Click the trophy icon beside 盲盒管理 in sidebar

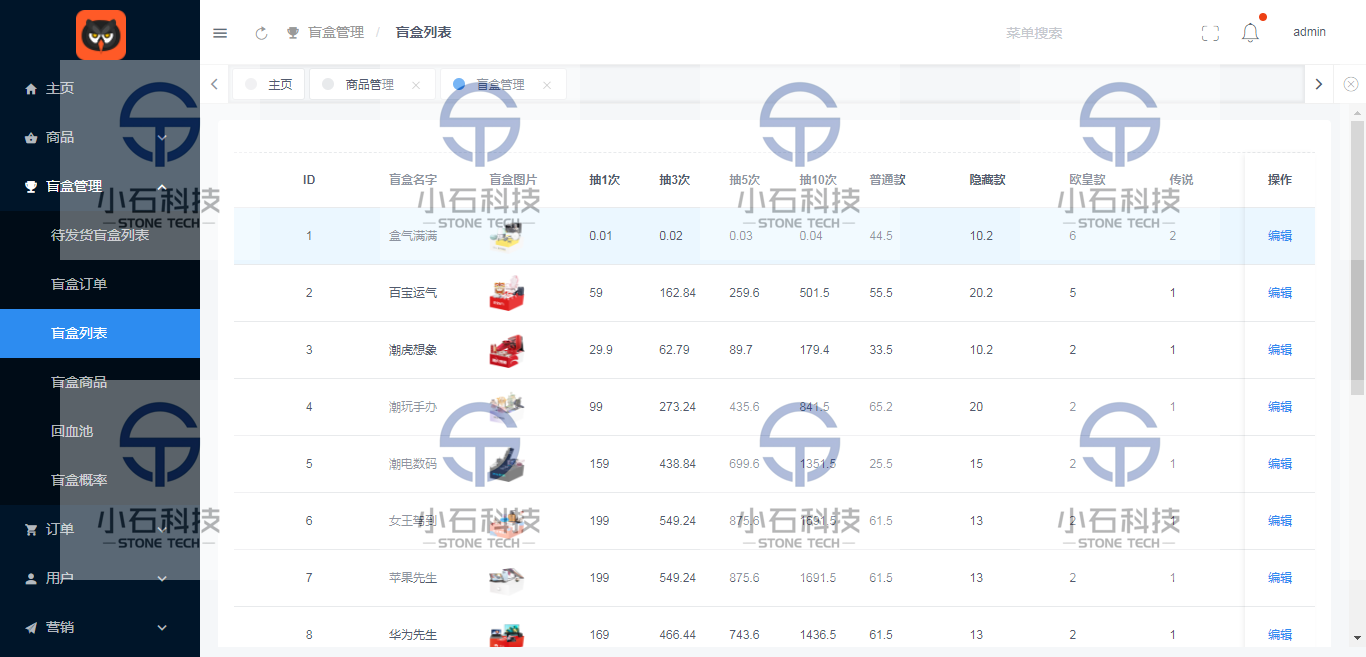point(31,186)
